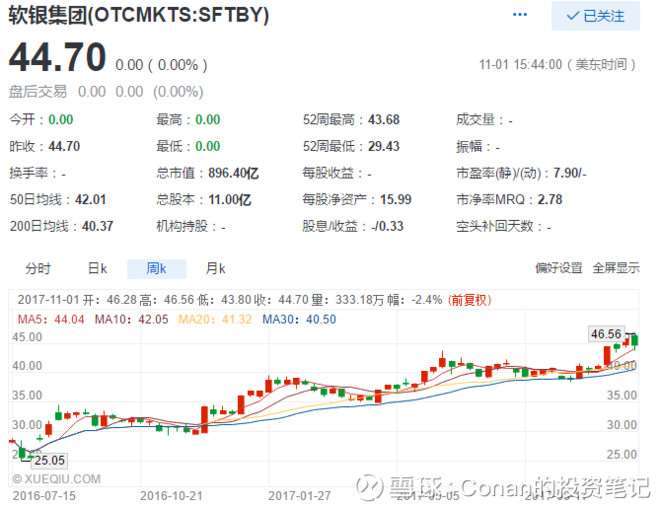Switch to the 日k chart tab
Viewport: 660px width, 505px height.
click(x=97, y=268)
